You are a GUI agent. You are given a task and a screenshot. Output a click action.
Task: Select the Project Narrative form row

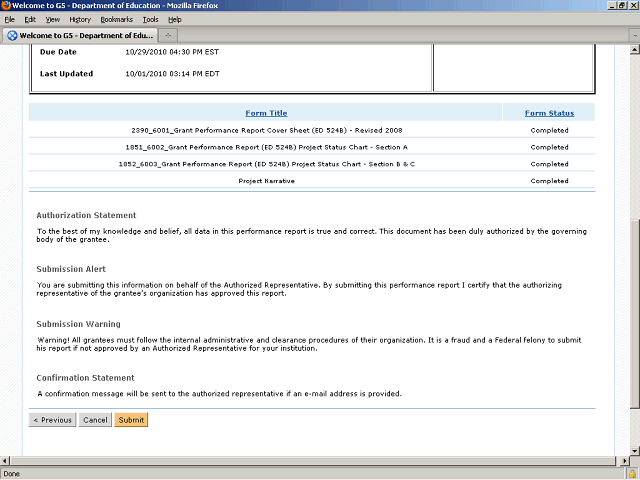(x=312, y=180)
